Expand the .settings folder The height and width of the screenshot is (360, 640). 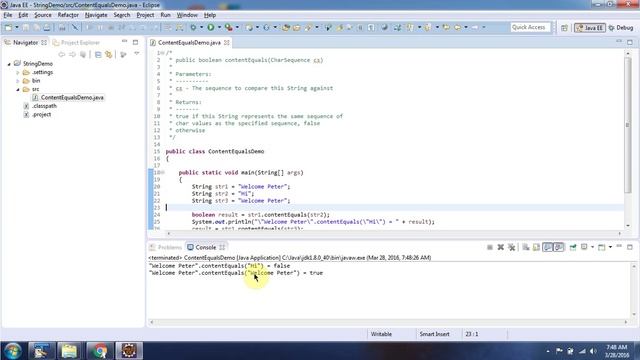(18, 73)
